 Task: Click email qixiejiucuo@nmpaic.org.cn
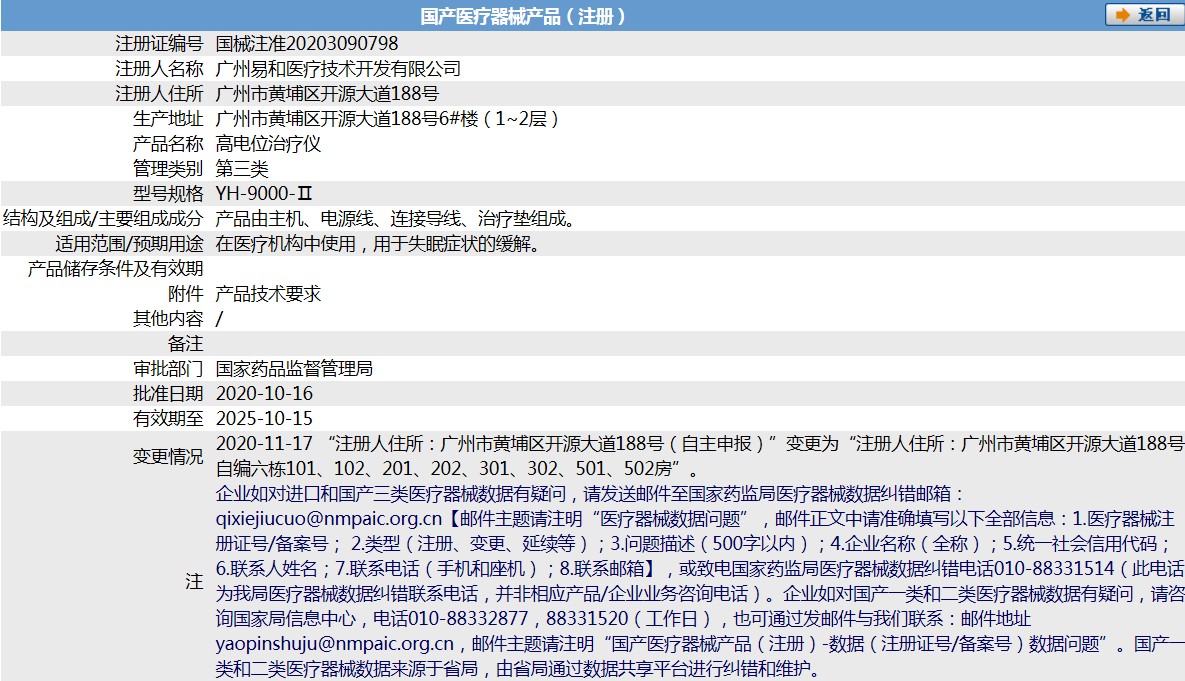[329, 518]
